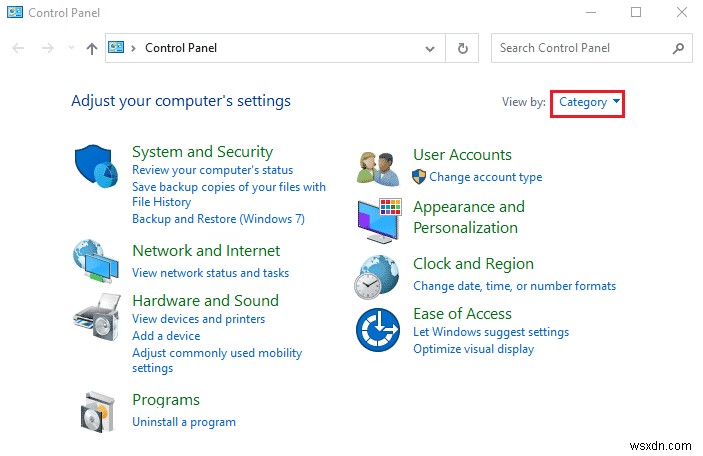Open View devices and printers link
The width and height of the screenshot is (703, 456).
click(x=198, y=319)
